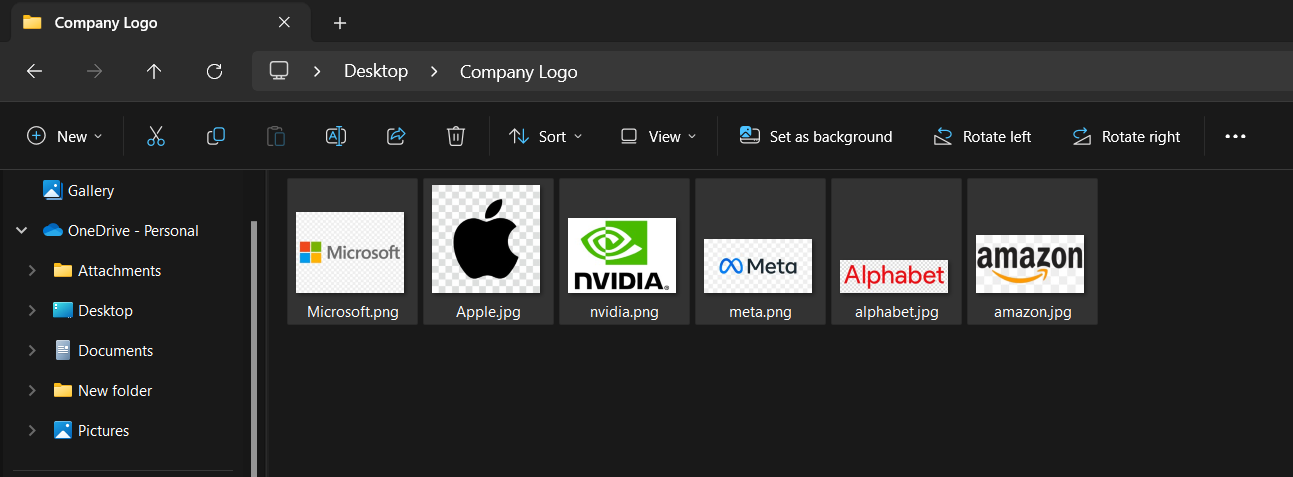Select Attachments folder in sidebar

pyautogui.click(x=107, y=271)
